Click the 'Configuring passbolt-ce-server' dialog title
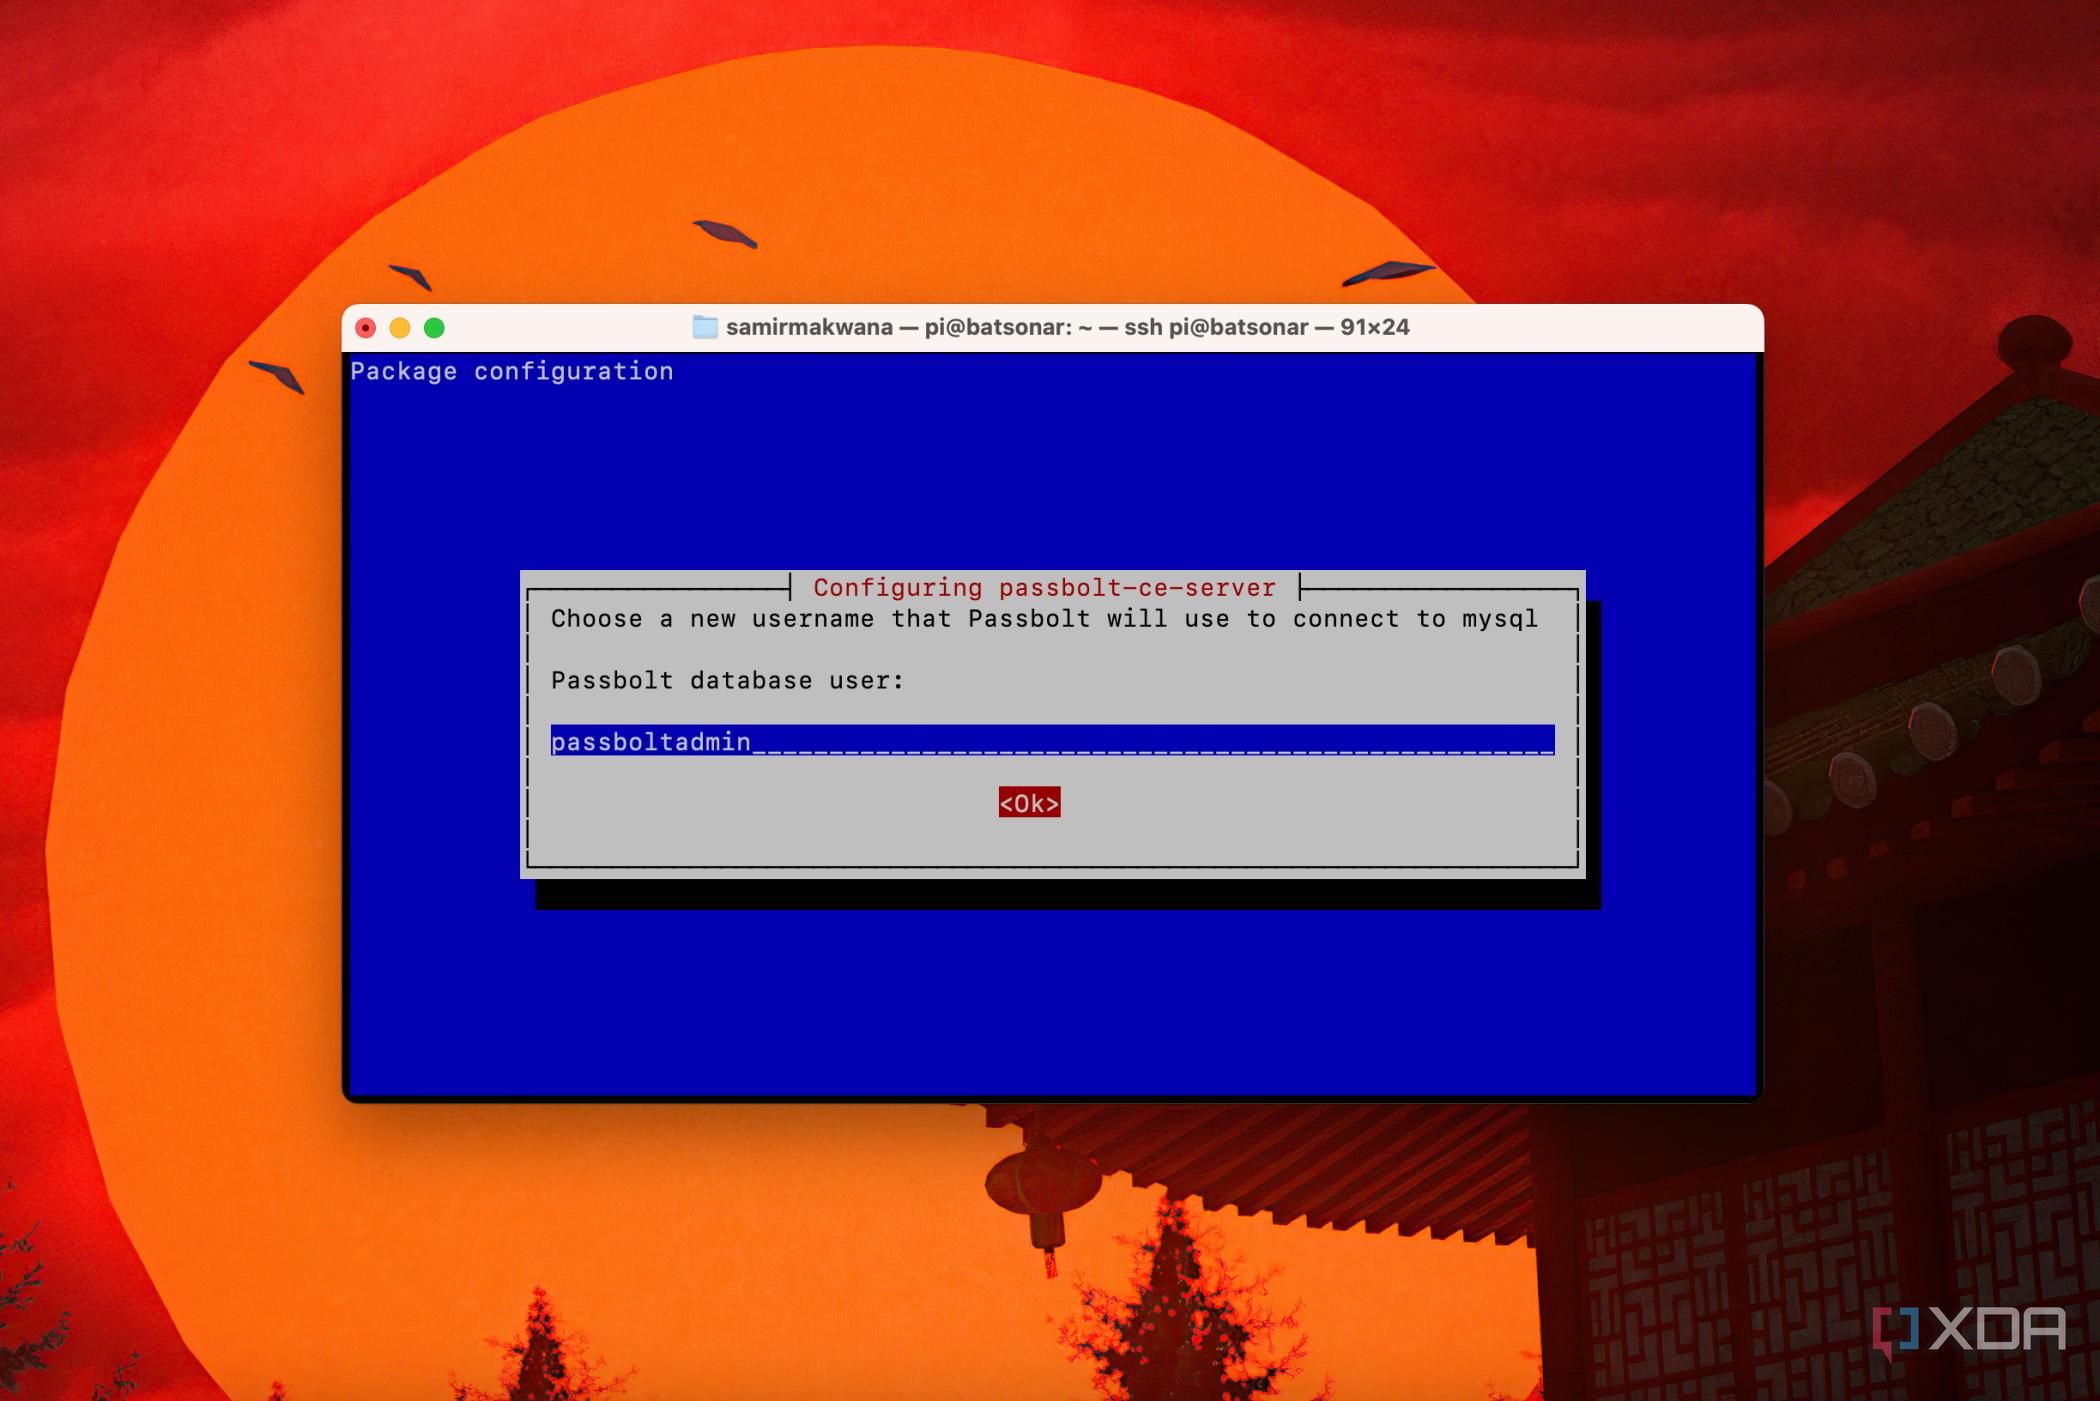Screen dimensions: 2100x1401 1044,587
